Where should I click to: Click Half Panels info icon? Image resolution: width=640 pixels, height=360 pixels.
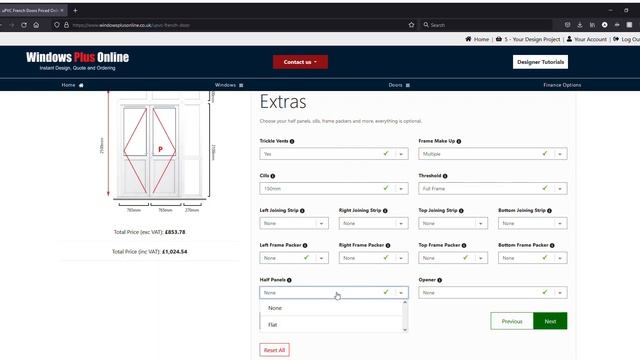(289, 280)
